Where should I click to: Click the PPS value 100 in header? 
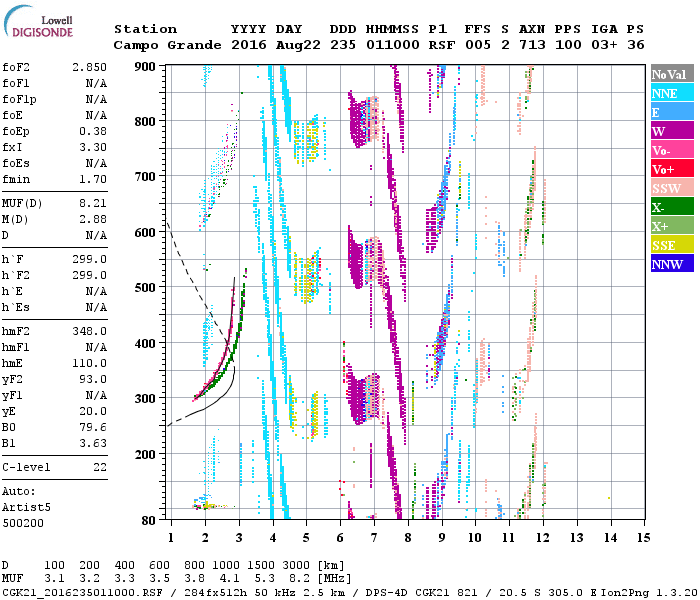click(568, 45)
